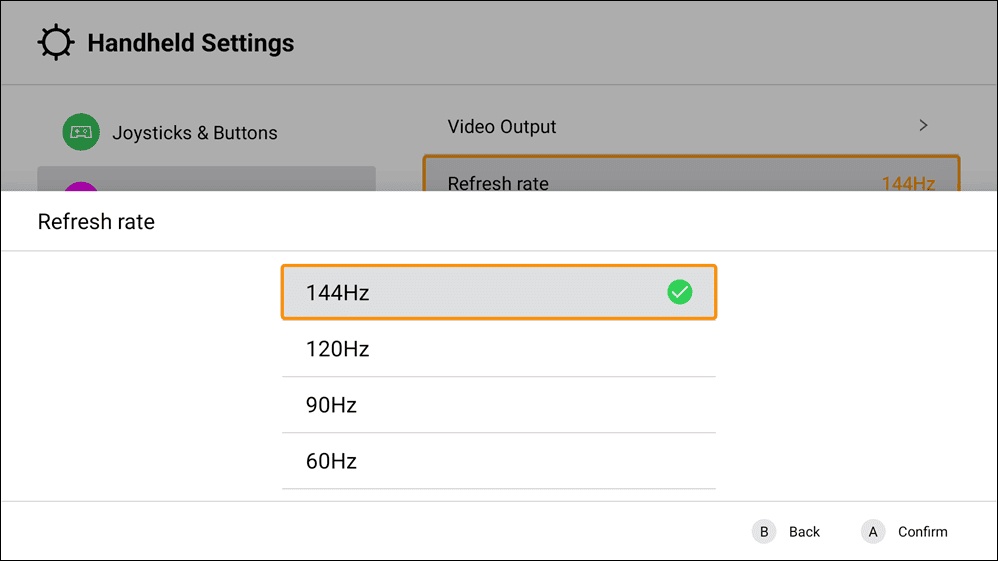Click the Handheld Settings gear icon
998x561 pixels.
[56, 43]
